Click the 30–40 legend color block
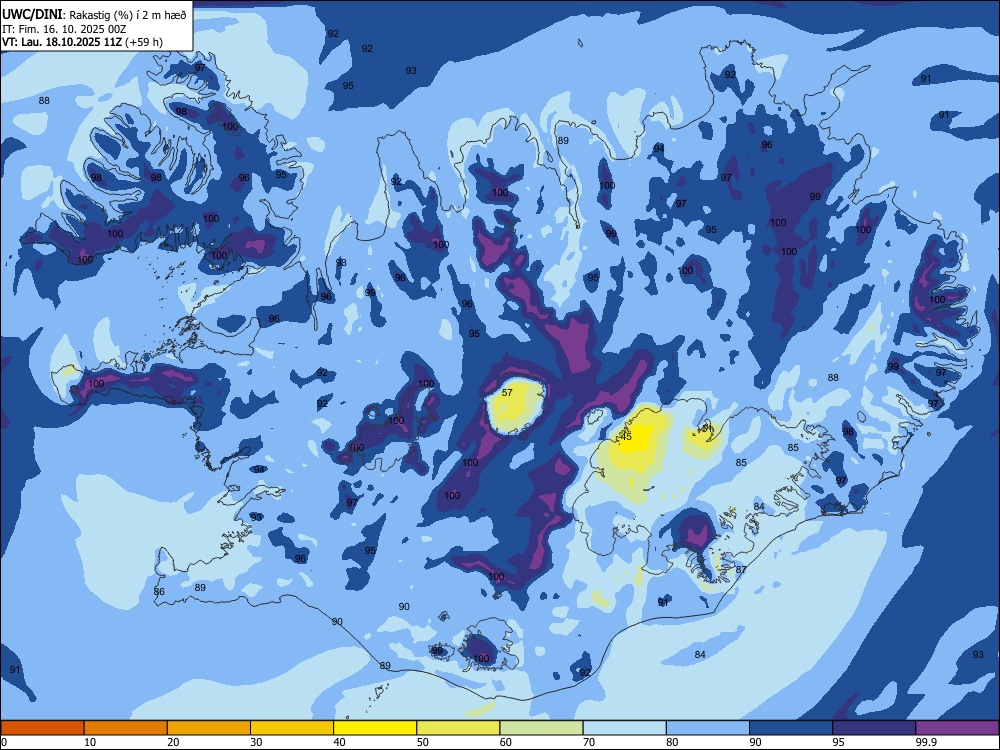 click(x=292, y=728)
